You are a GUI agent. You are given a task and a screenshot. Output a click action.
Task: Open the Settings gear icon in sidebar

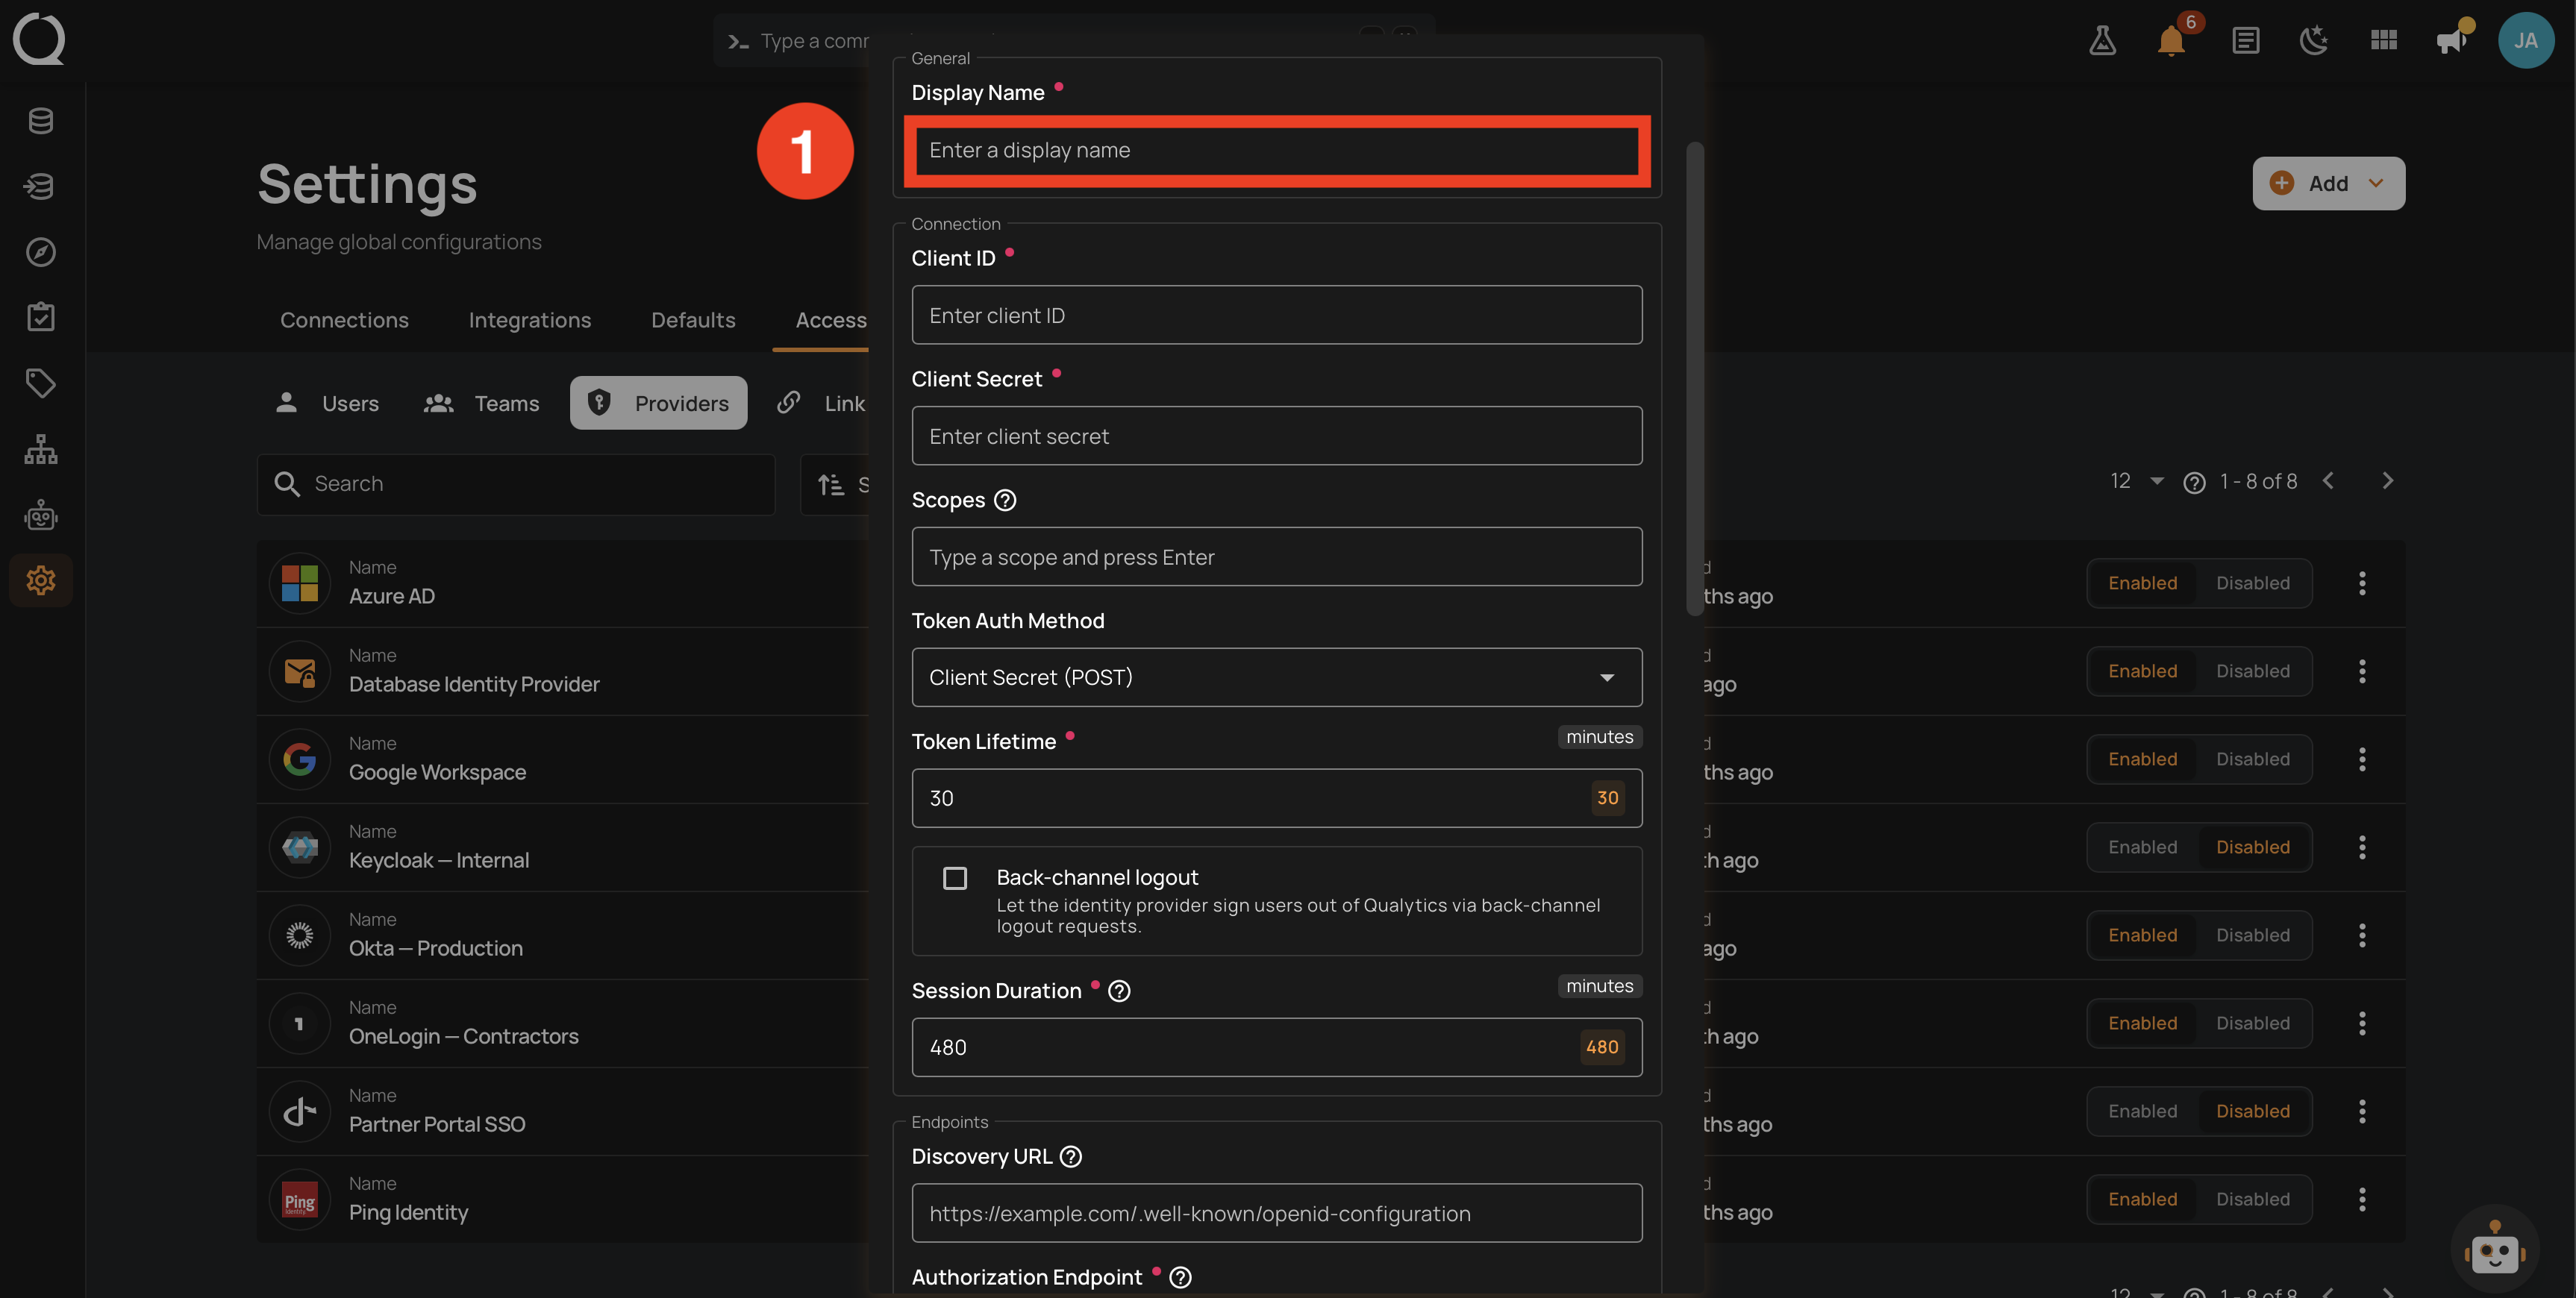(41, 580)
